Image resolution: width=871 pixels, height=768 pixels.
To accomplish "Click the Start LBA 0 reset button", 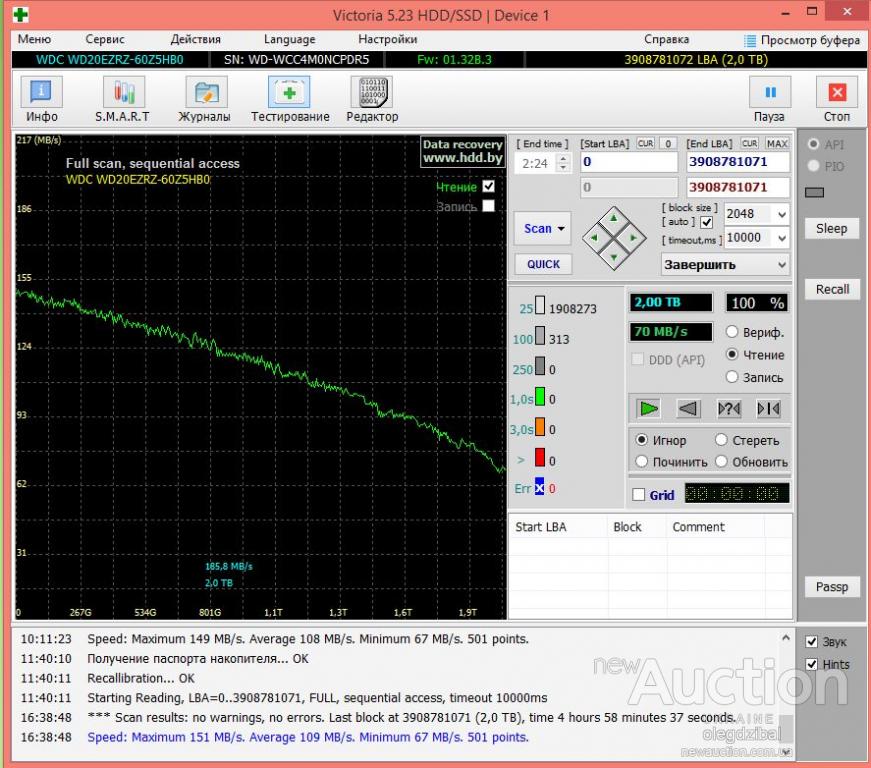I will (x=668, y=143).
